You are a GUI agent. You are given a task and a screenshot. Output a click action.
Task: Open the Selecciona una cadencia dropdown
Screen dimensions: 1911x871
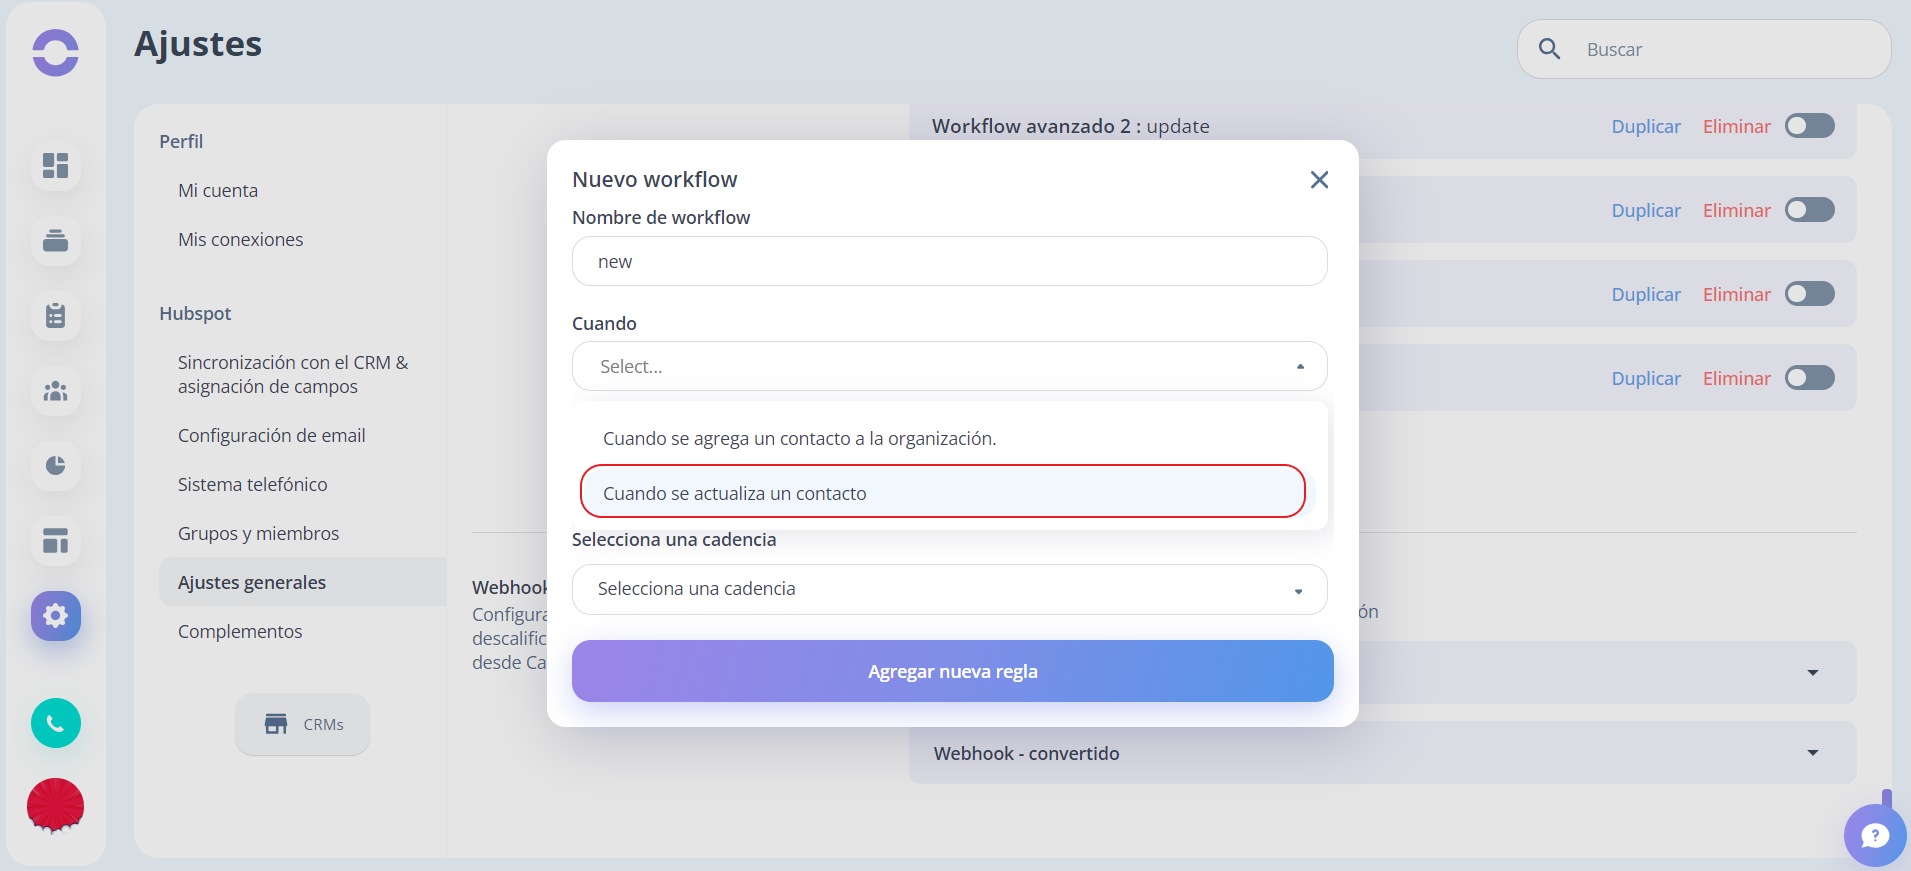[x=950, y=589]
